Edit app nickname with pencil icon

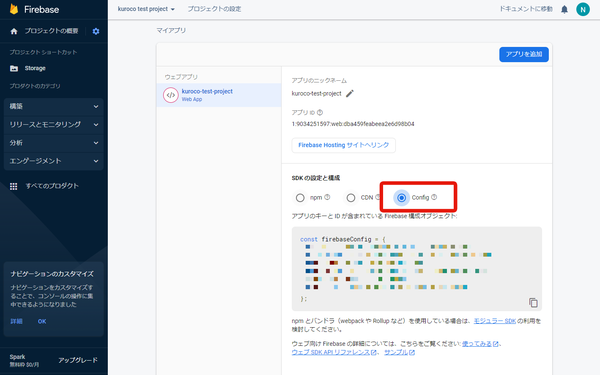pyautogui.click(x=350, y=93)
